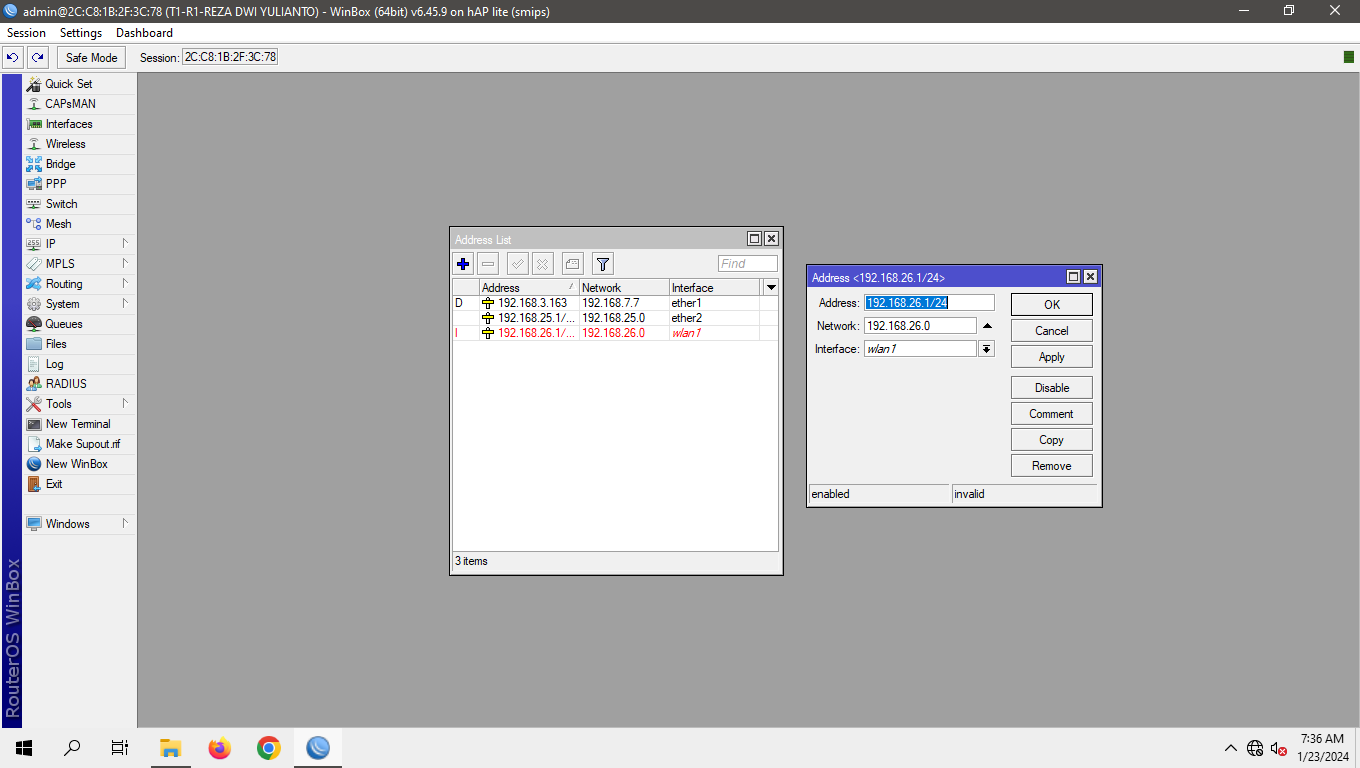
Task: Expand the System submenu
Action: [x=79, y=304]
